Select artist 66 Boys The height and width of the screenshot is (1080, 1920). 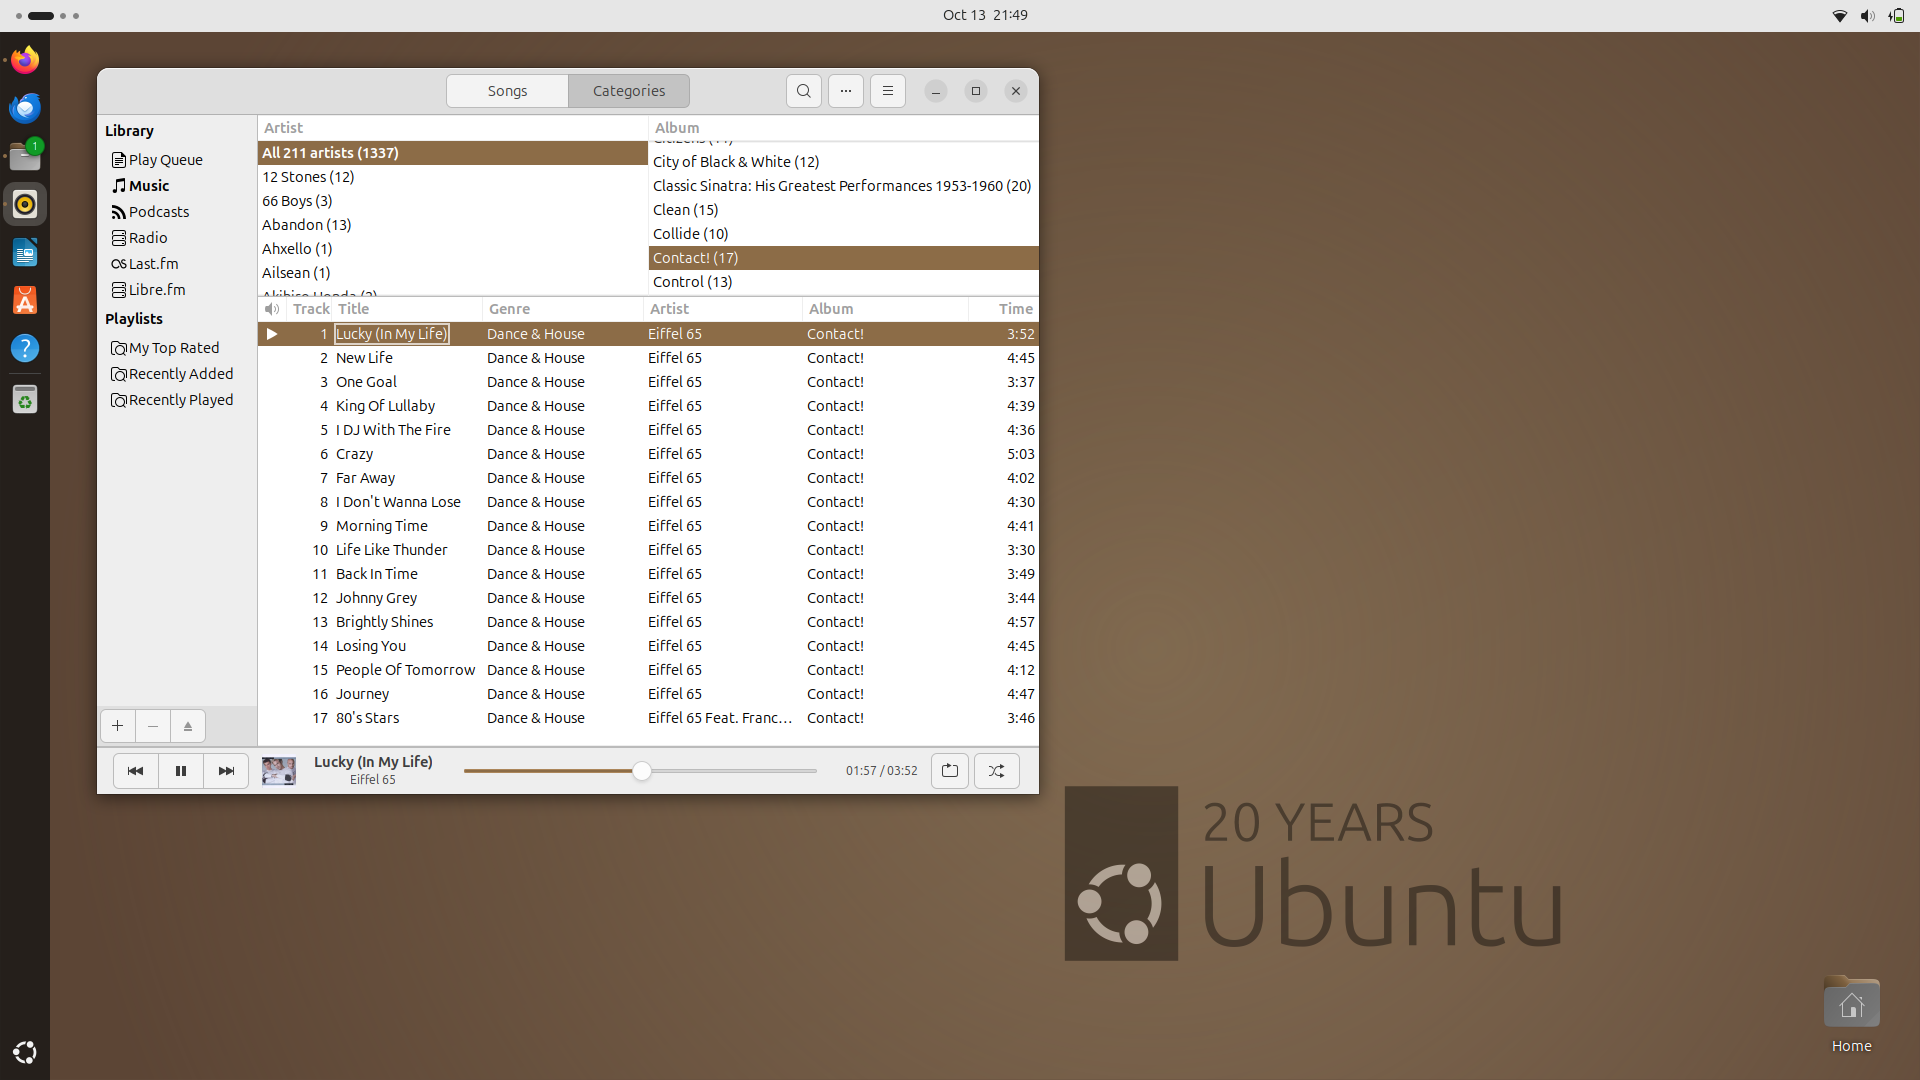[453, 201]
